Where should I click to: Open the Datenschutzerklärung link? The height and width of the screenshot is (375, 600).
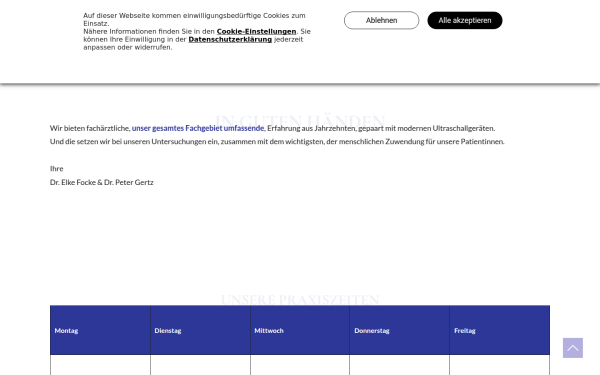coord(230,39)
